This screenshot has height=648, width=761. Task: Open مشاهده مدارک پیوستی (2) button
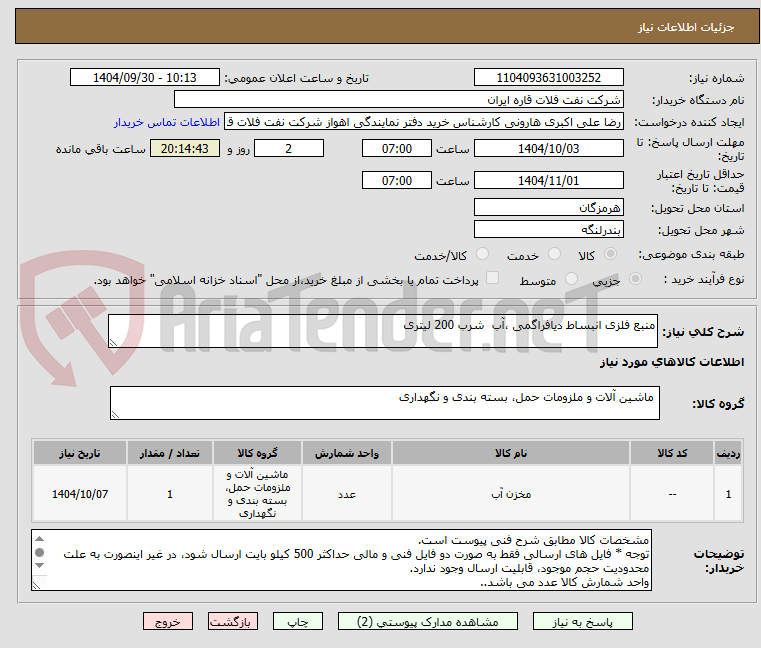coord(428,621)
